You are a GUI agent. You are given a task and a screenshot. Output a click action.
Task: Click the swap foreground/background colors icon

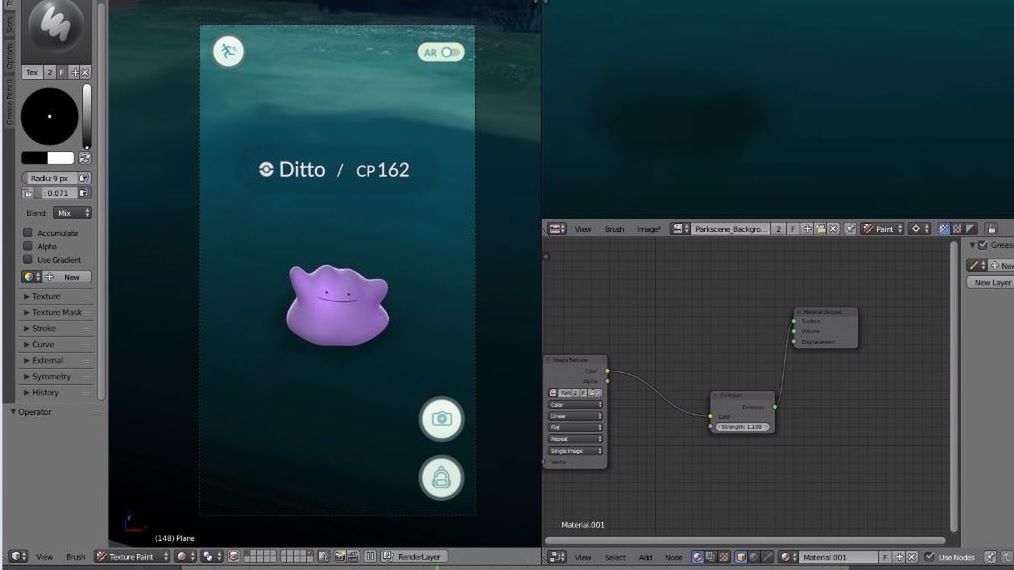[84, 158]
